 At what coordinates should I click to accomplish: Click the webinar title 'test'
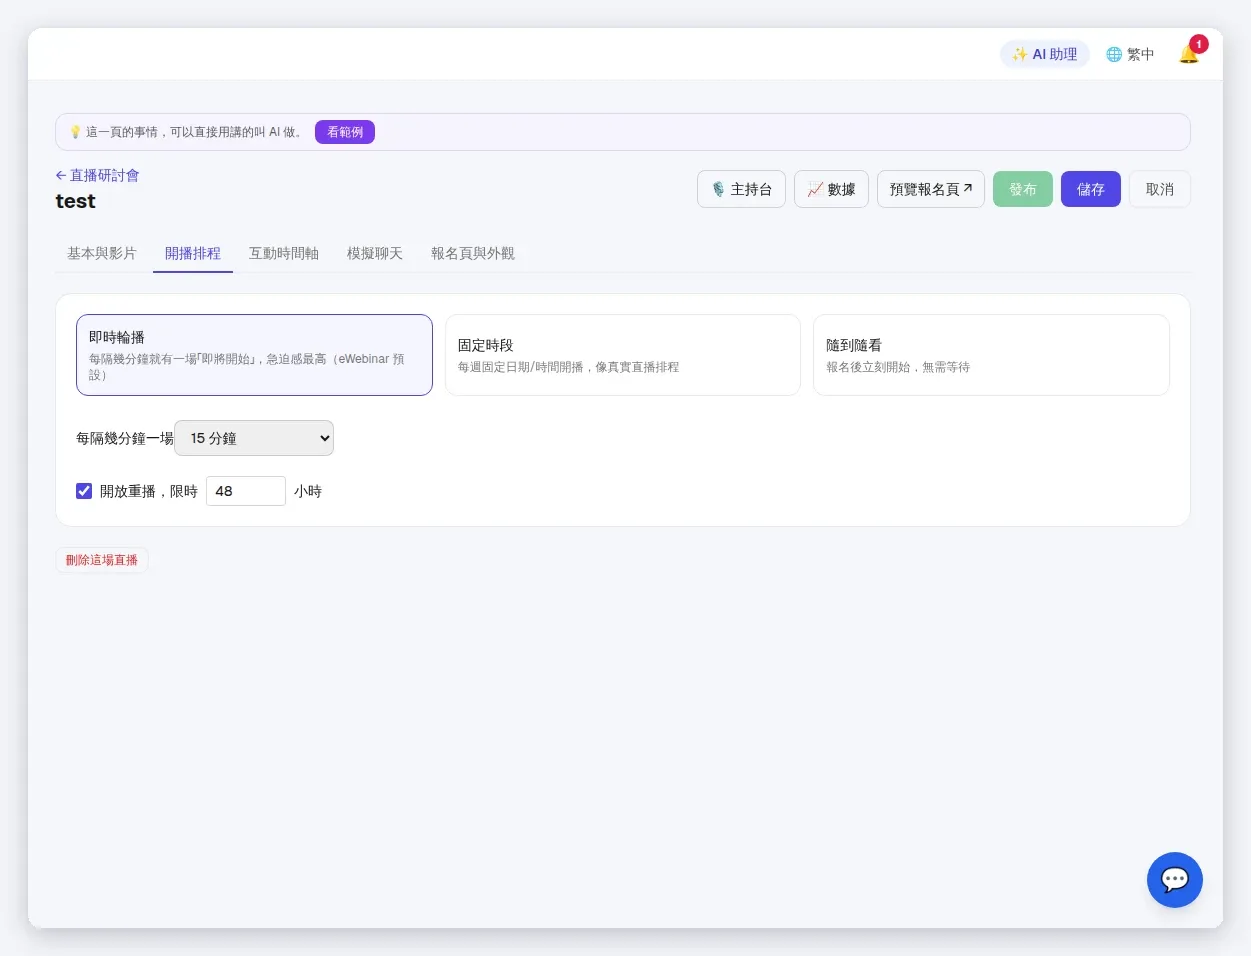pos(76,201)
